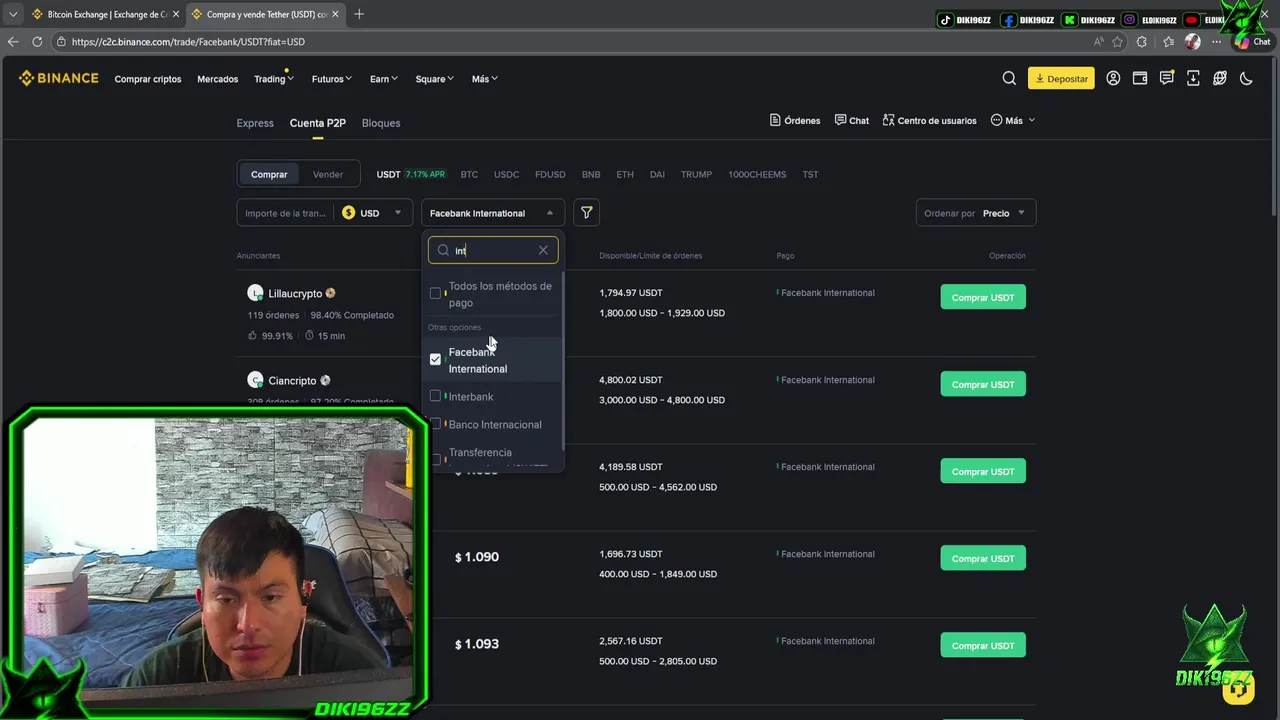Viewport: 1280px width, 720px height.
Task: Click the payment method search field
Action: click(x=493, y=250)
